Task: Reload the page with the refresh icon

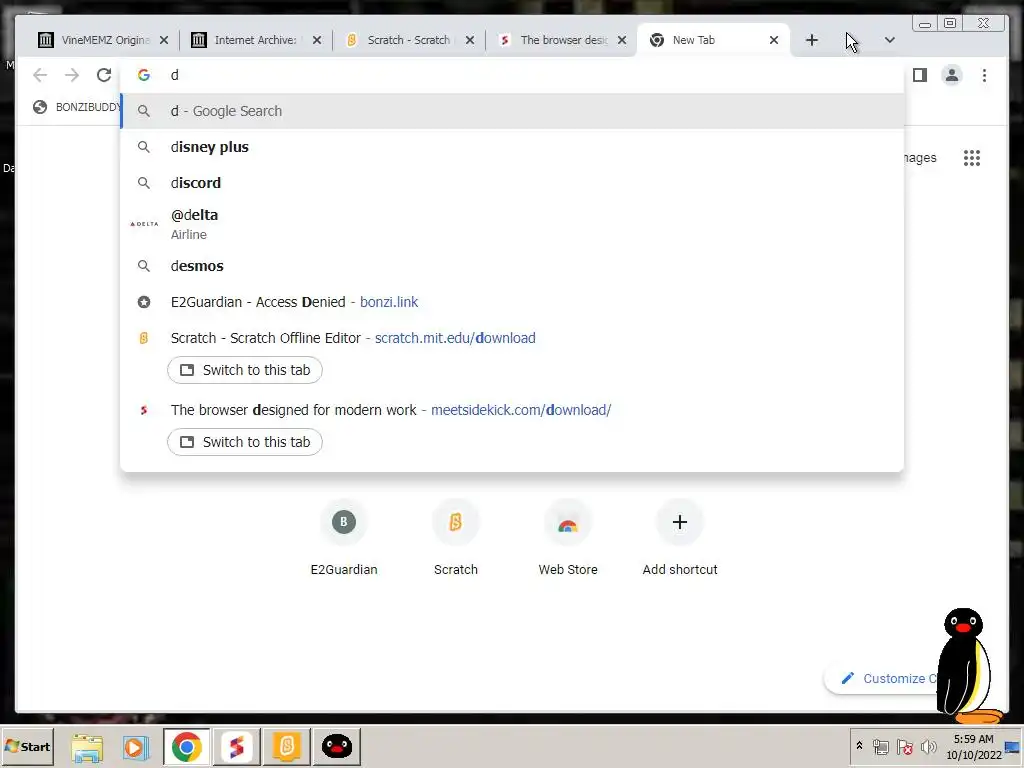Action: [x=103, y=75]
